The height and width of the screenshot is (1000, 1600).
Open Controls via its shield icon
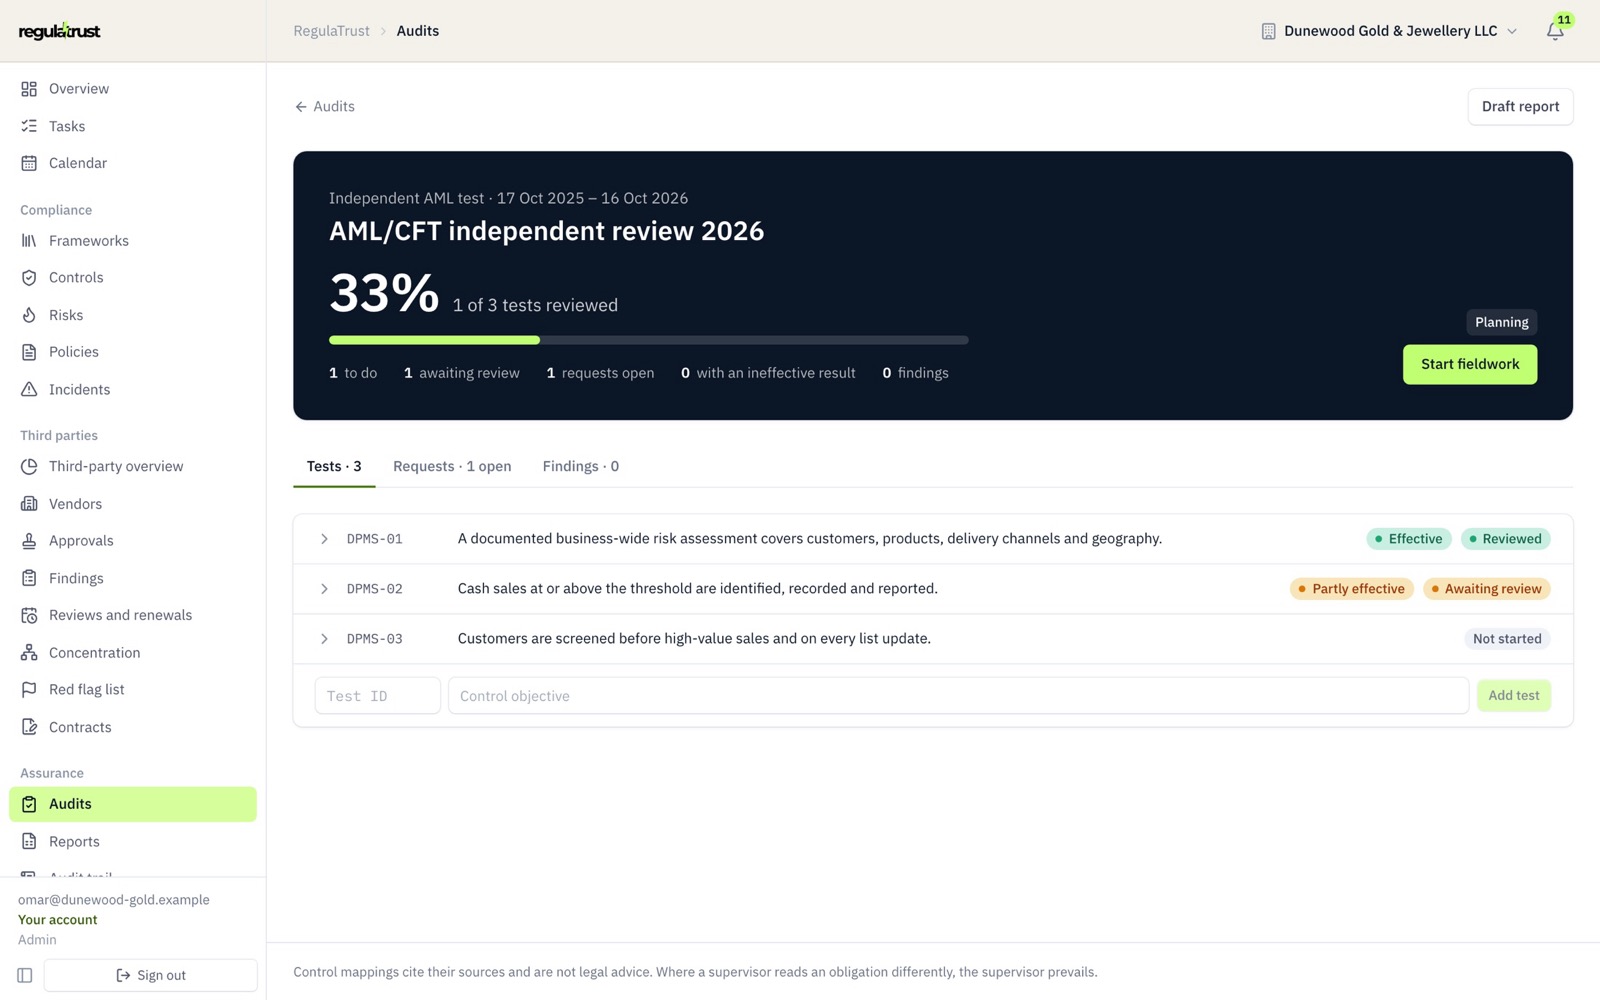coord(29,278)
